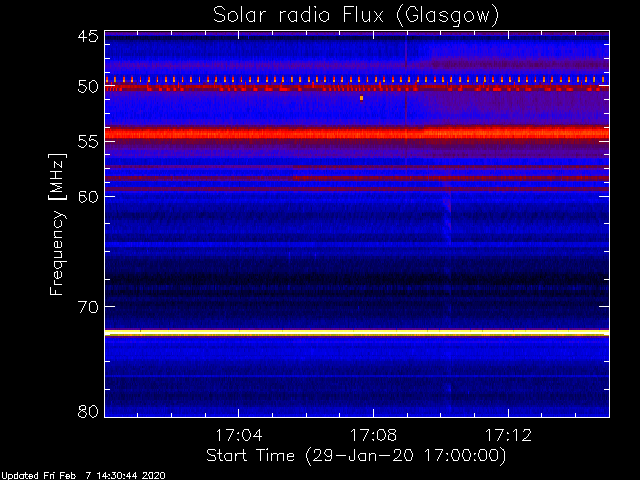Image resolution: width=640 pixels, height=480 pixels.
Task: Select the 'Start Time (29-Jan-20 17:00:00)' label
Action: [x=356, y=456]
